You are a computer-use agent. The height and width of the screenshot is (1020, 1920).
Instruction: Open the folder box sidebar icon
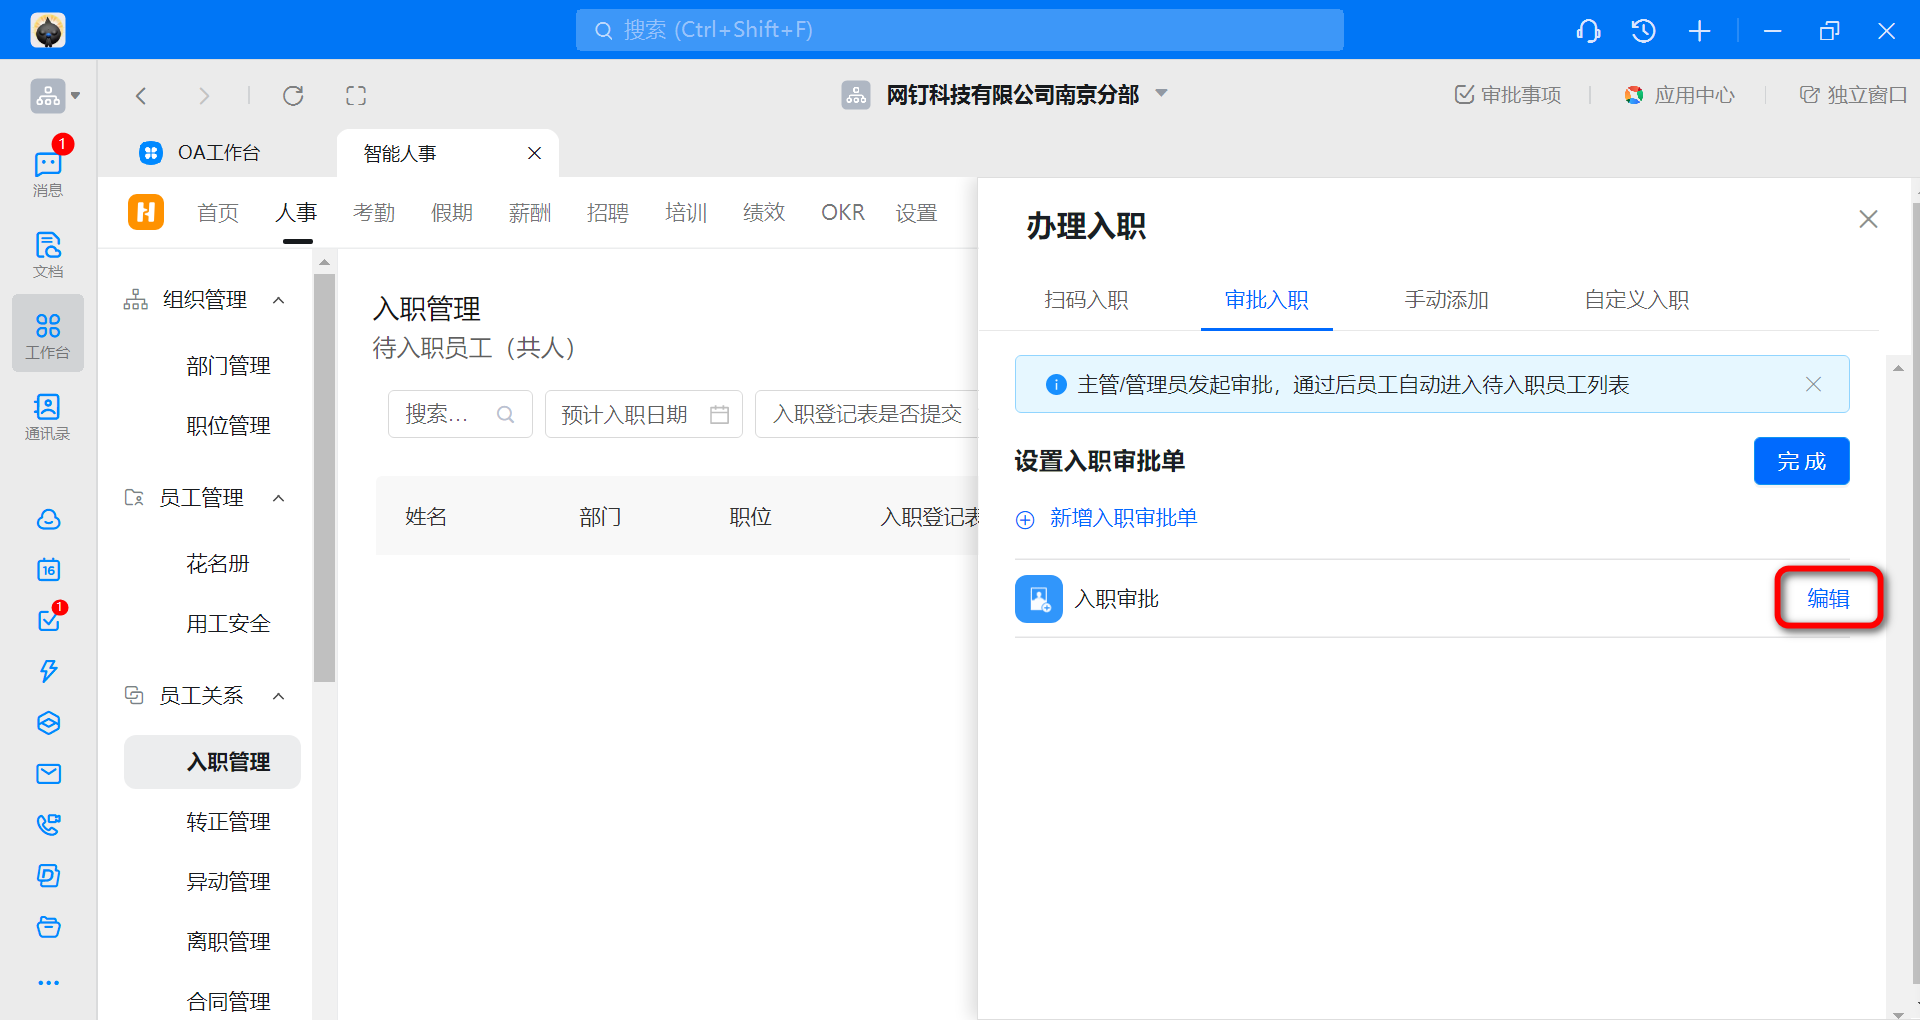coord(48,927)
